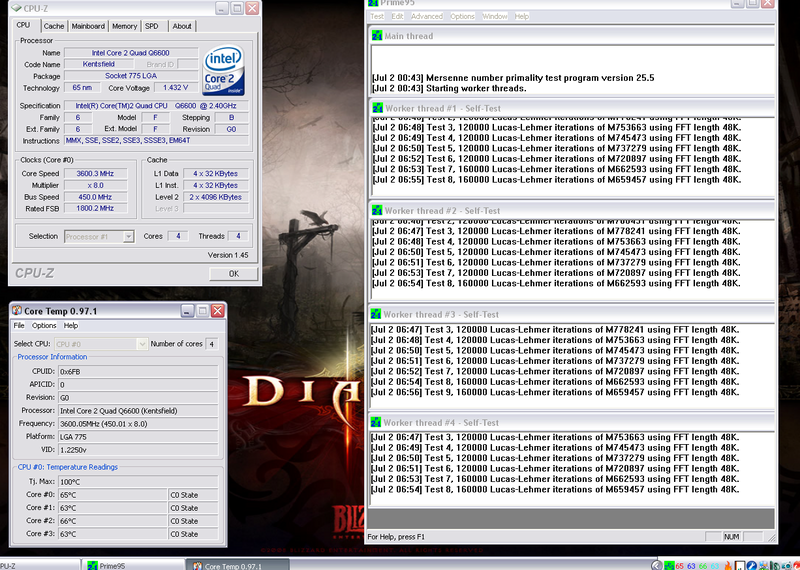Open the Edit menu in Prime95
Screen dimensions: 800x570
pos(397,16)
